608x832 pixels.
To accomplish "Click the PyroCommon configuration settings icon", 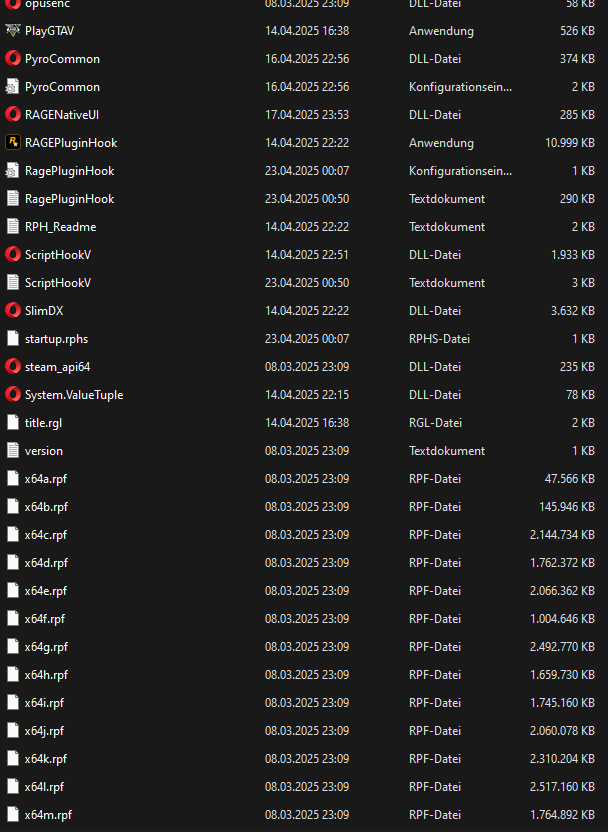I will click(13, 86).
